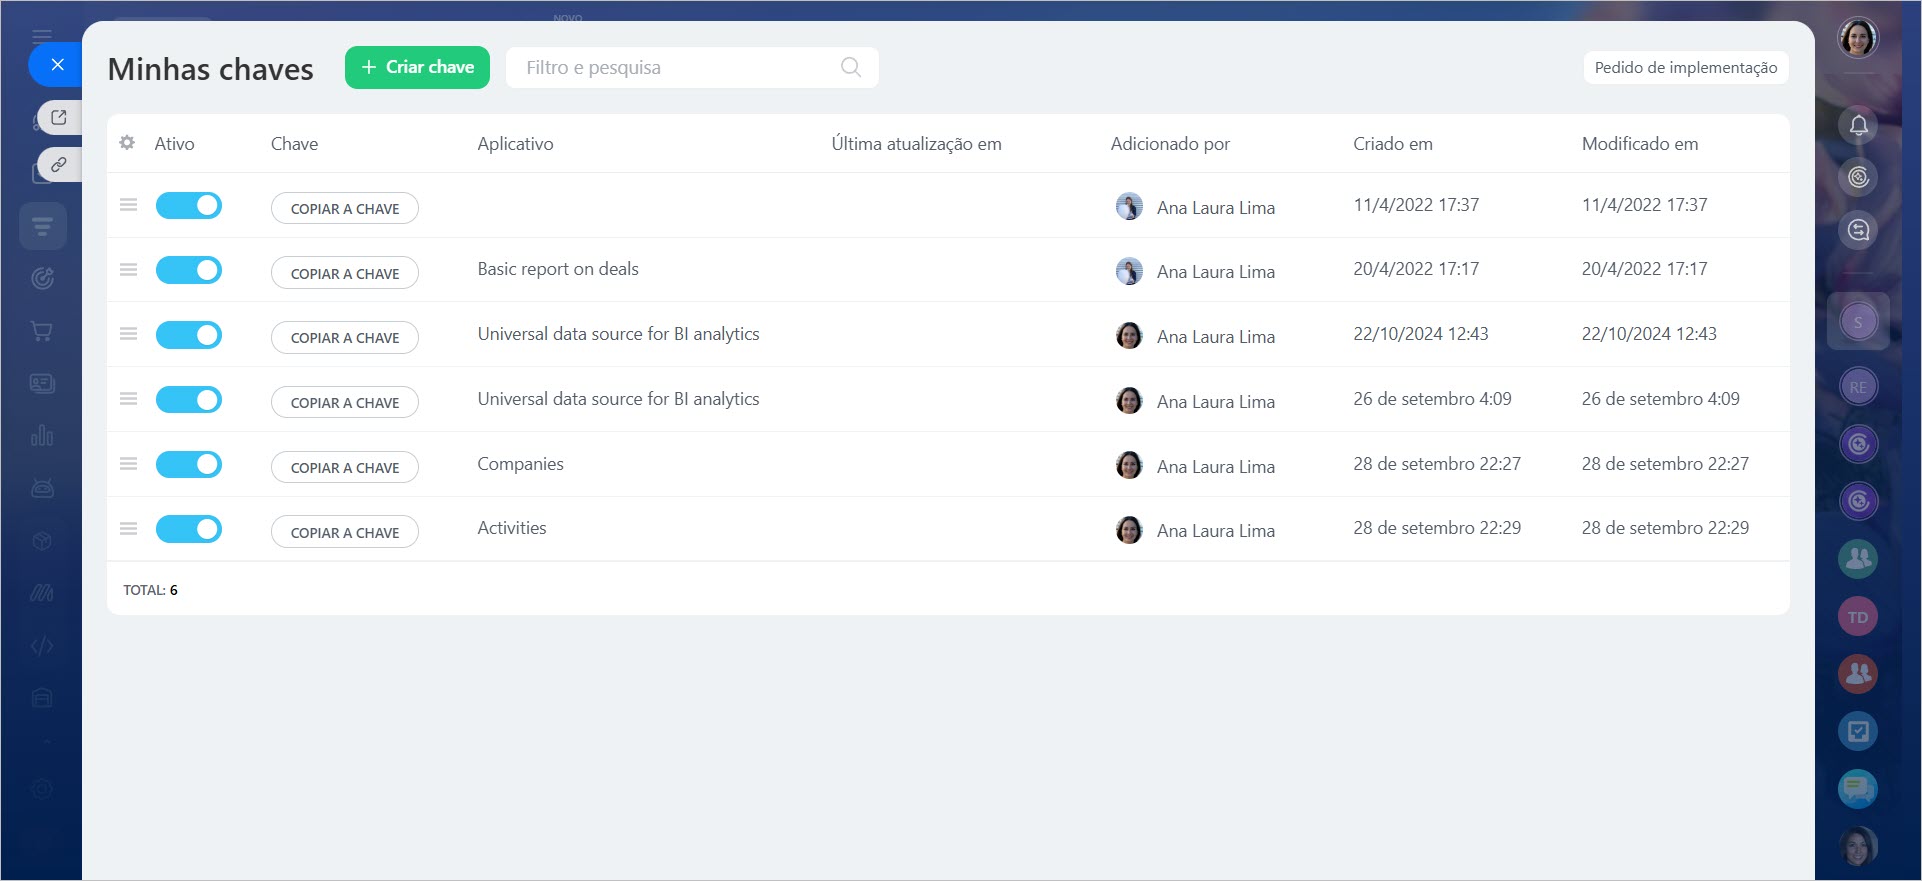Click the notifications bell icon
This screenshot has height=881, width=1922.
tap(1858, 125)
